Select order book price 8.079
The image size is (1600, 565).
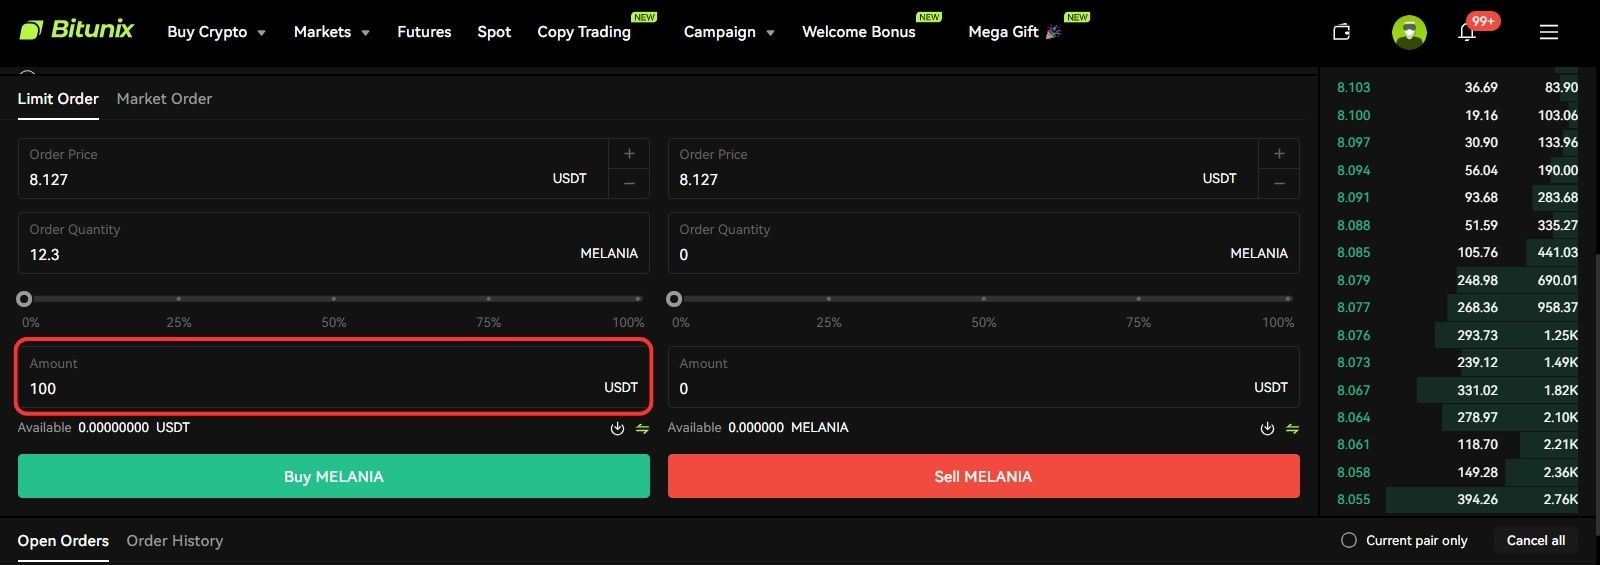[1354, 280]
